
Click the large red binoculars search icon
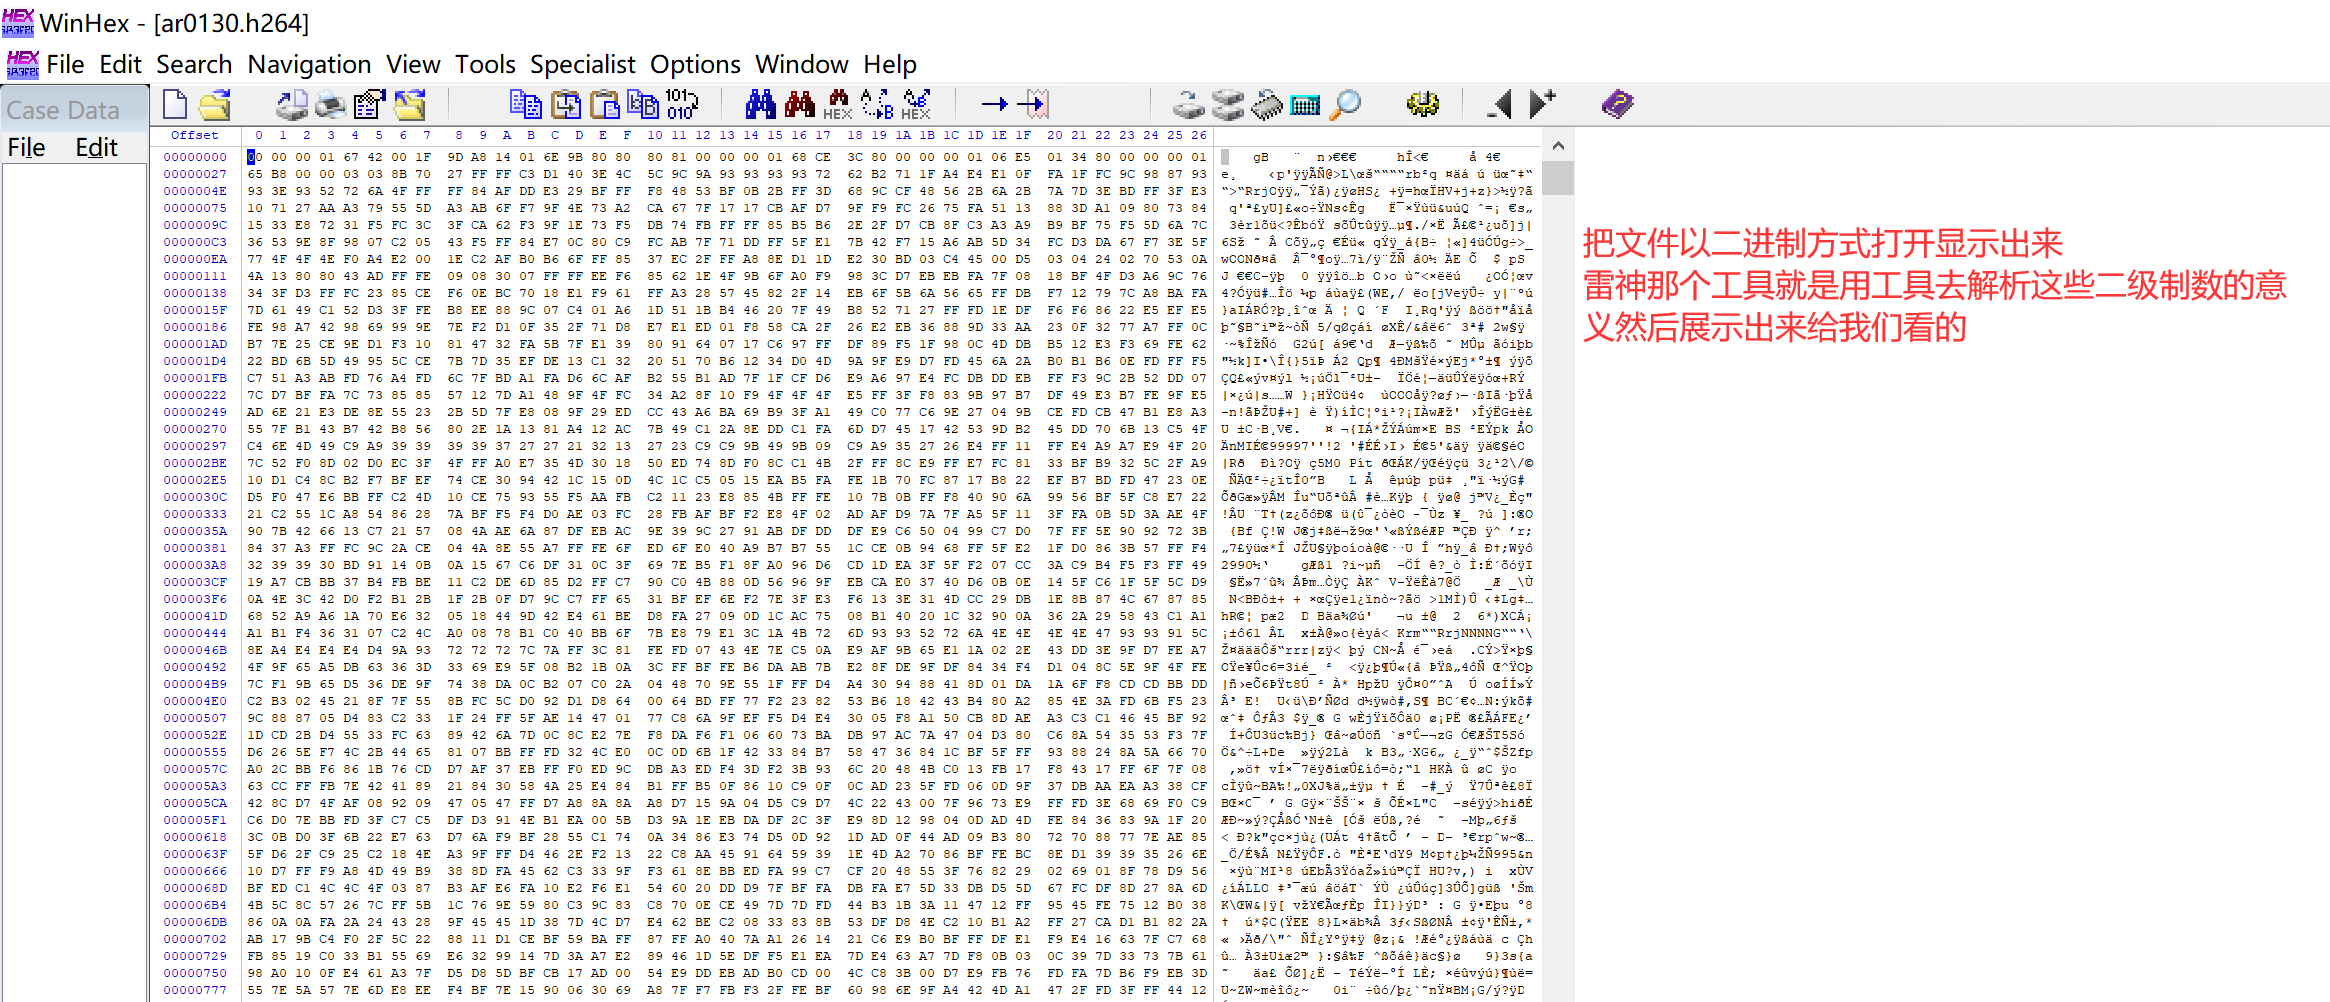[x=800, y=104]
